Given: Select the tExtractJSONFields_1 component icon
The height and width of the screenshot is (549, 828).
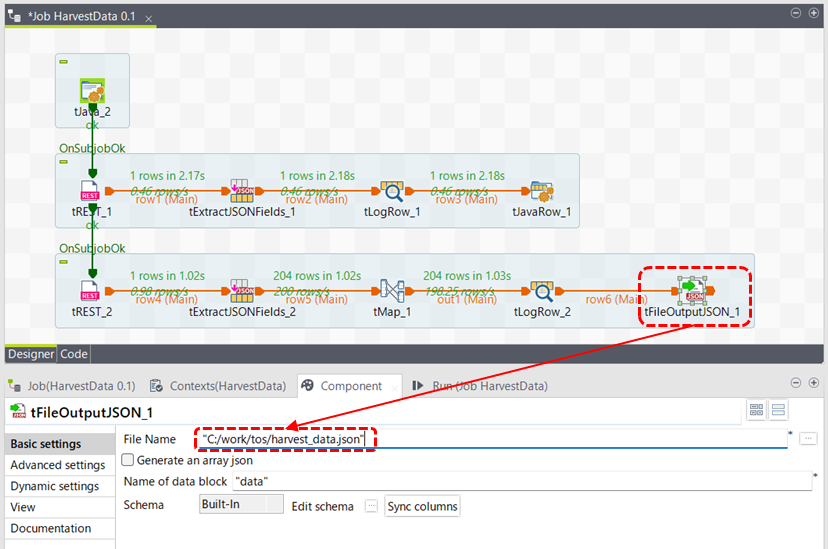Looking at the screenshot, I should (242, 191).
